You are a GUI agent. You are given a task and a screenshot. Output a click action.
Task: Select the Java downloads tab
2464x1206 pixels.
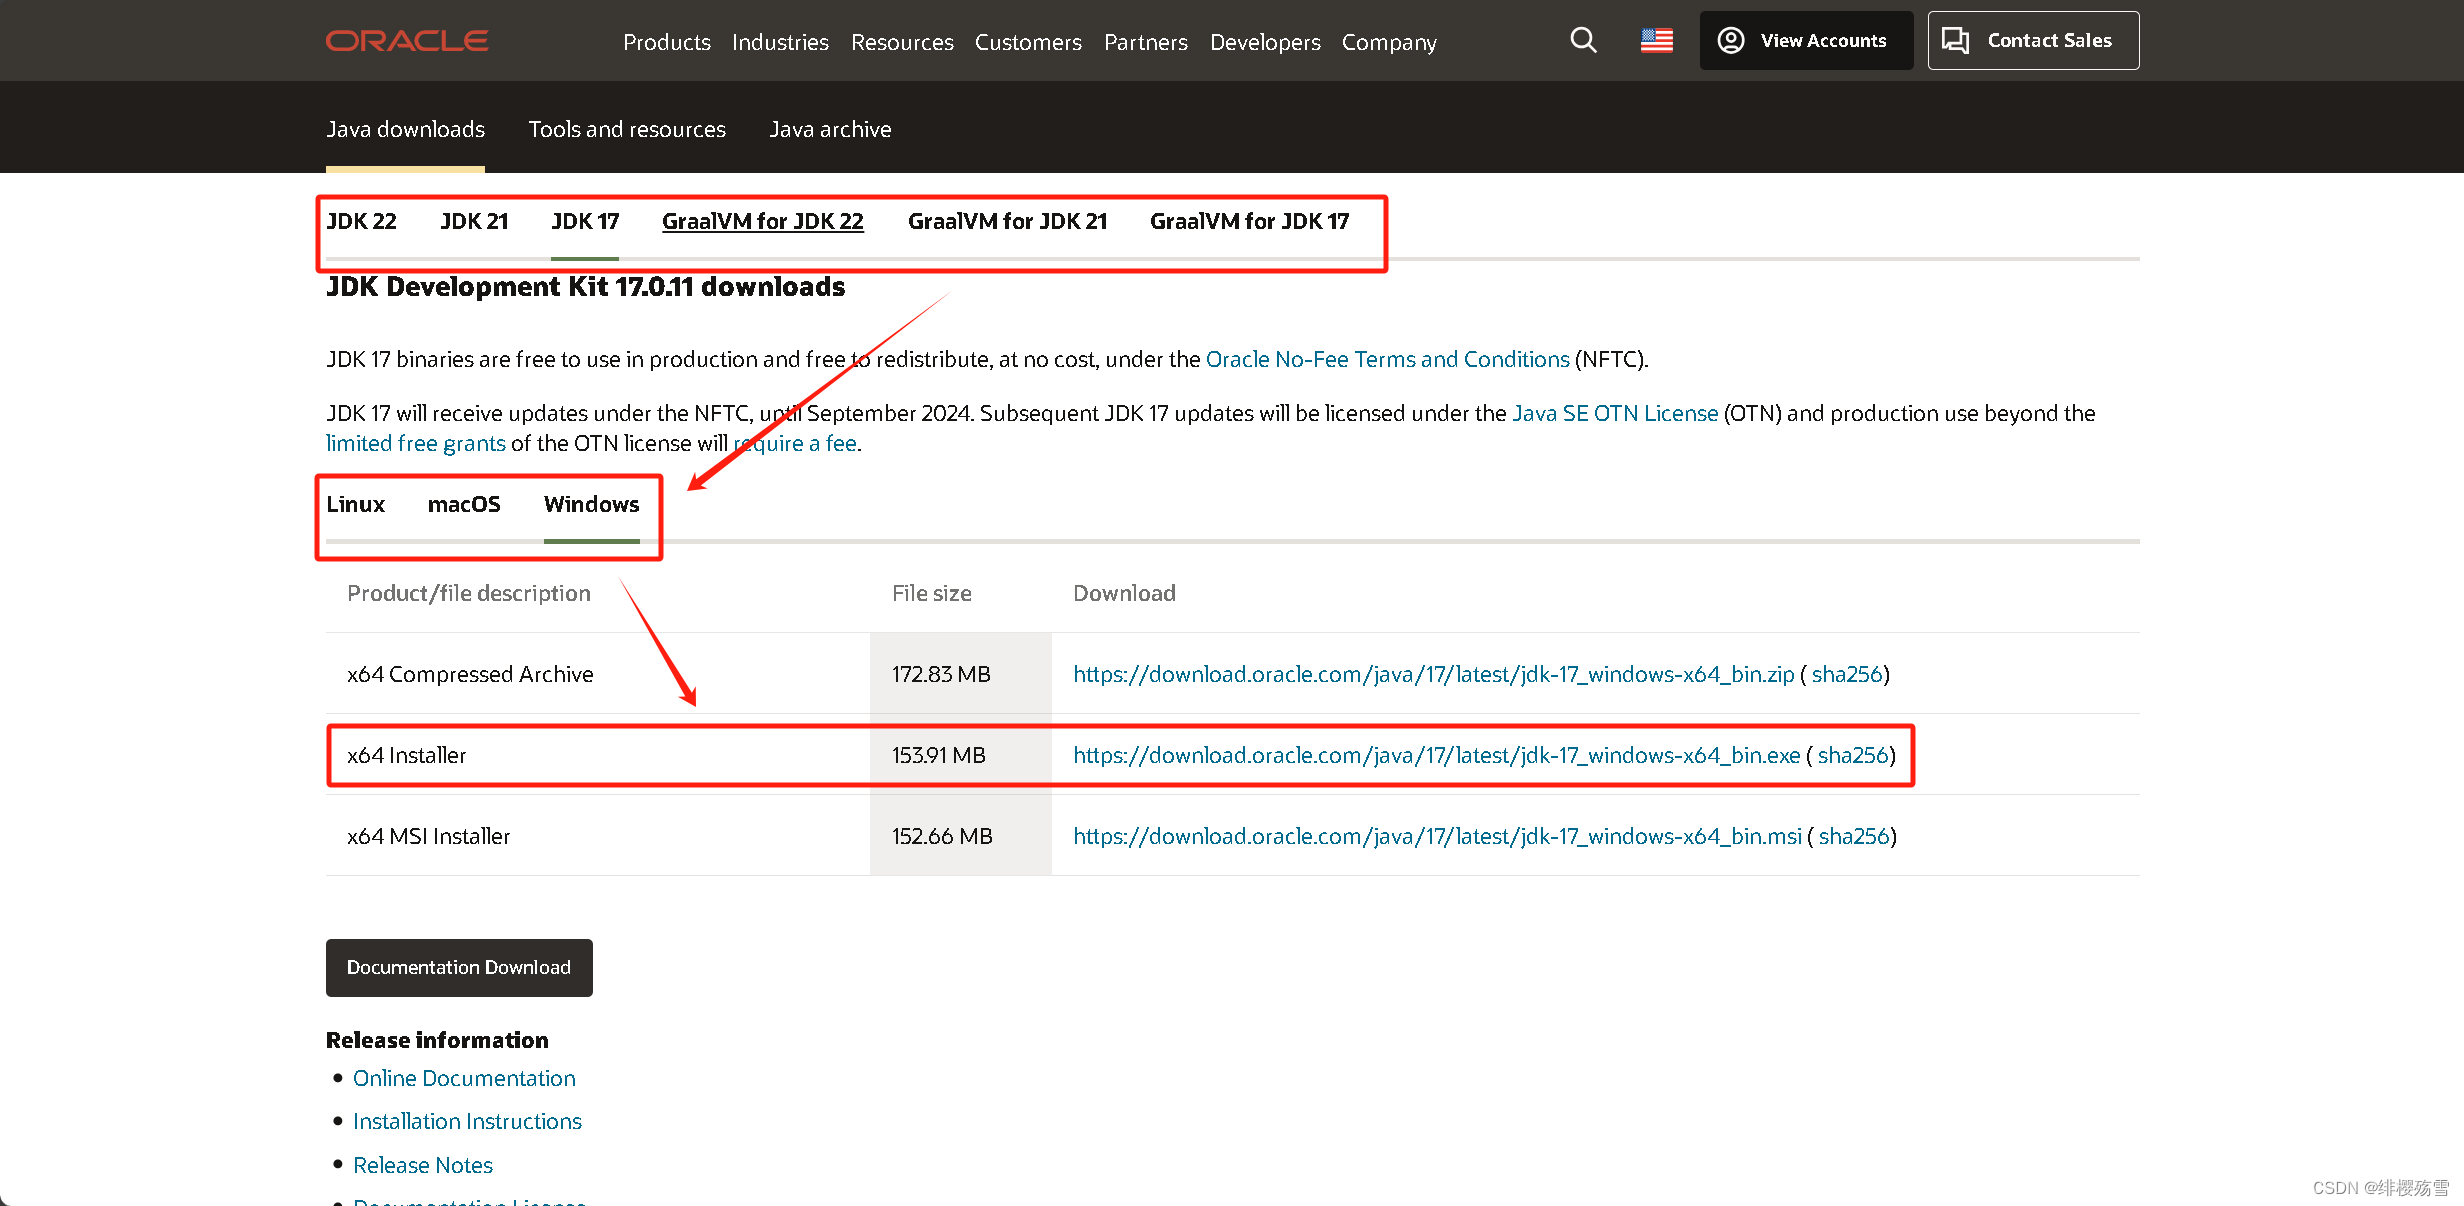(x=405, y=129)
